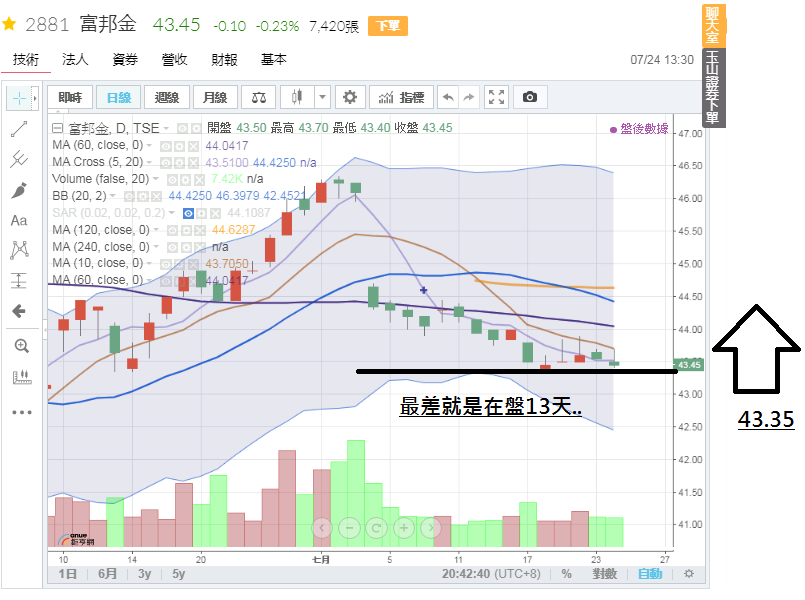Click the orange 下單 order button
This screenshot has height=600, width=805.
coord(388,26)
